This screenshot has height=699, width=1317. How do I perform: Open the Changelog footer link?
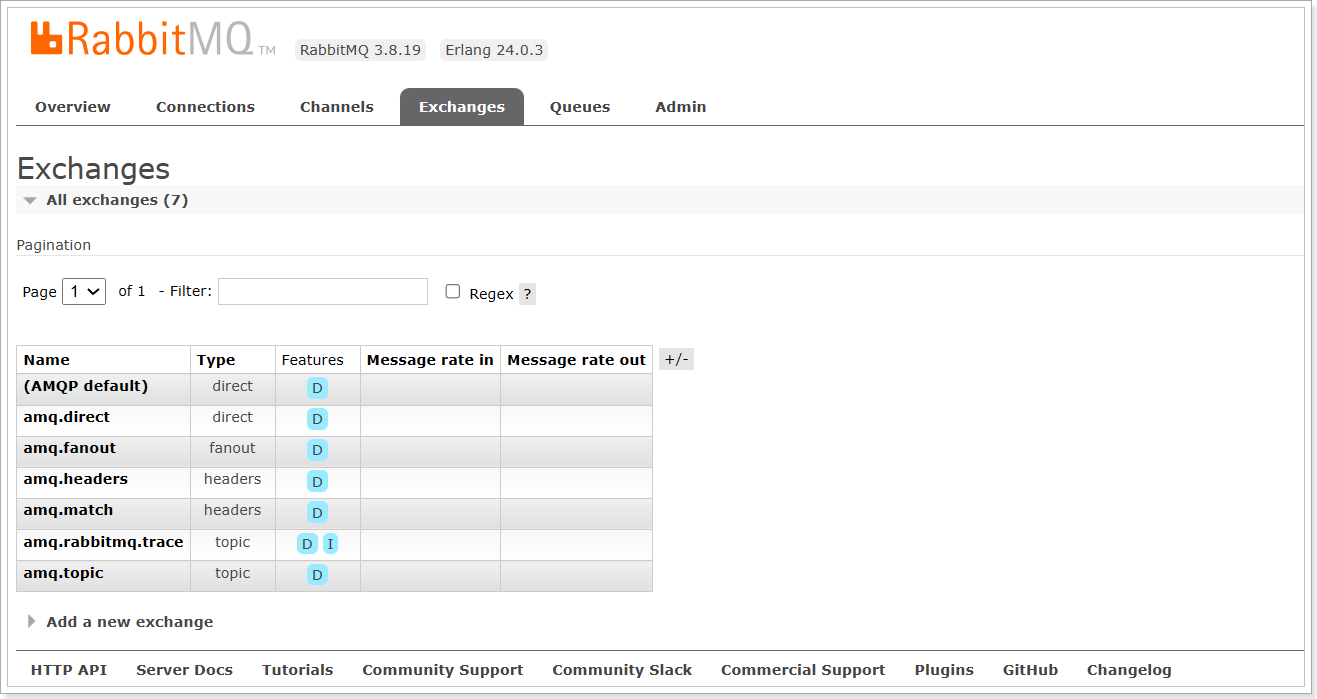tap(1129, 670)
